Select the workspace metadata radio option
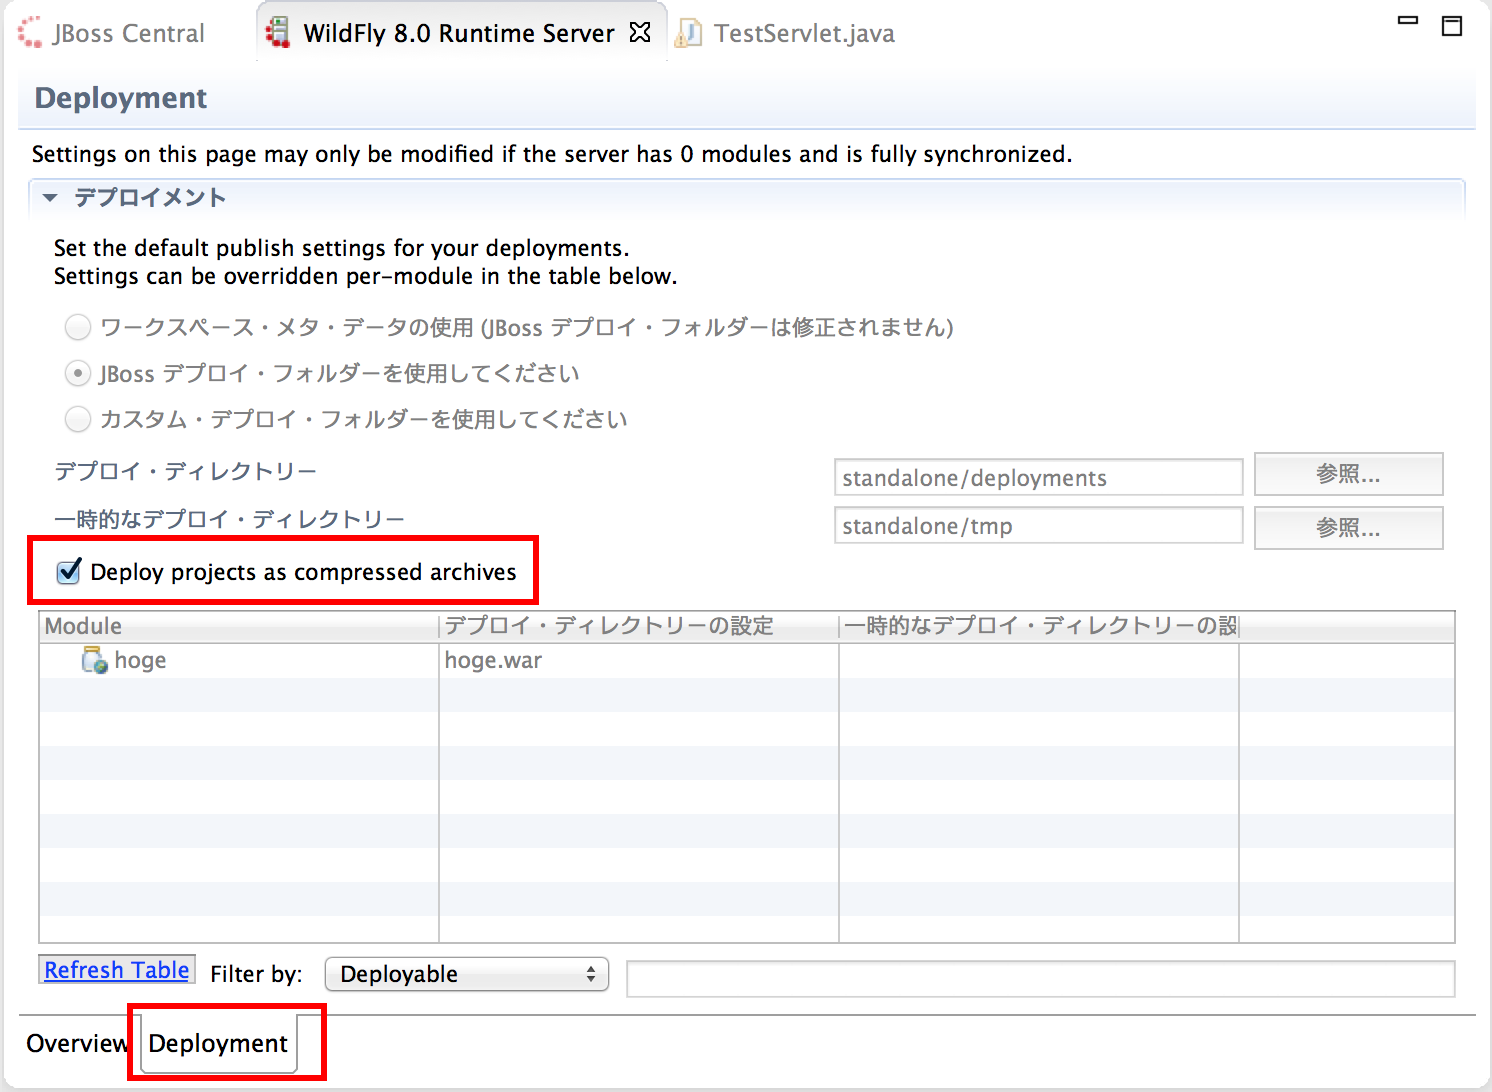The height and width of the screenshot is (1092, 1492). 78,327
